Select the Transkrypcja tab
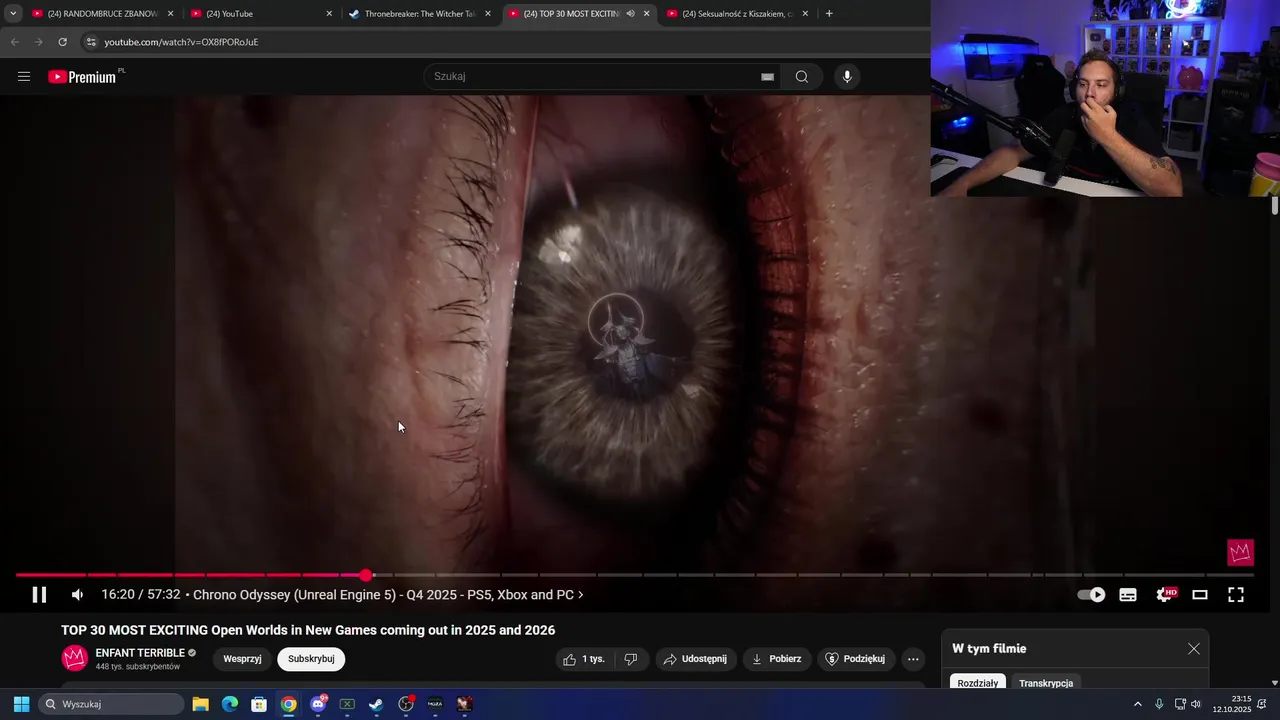 tap(1046, 683)
